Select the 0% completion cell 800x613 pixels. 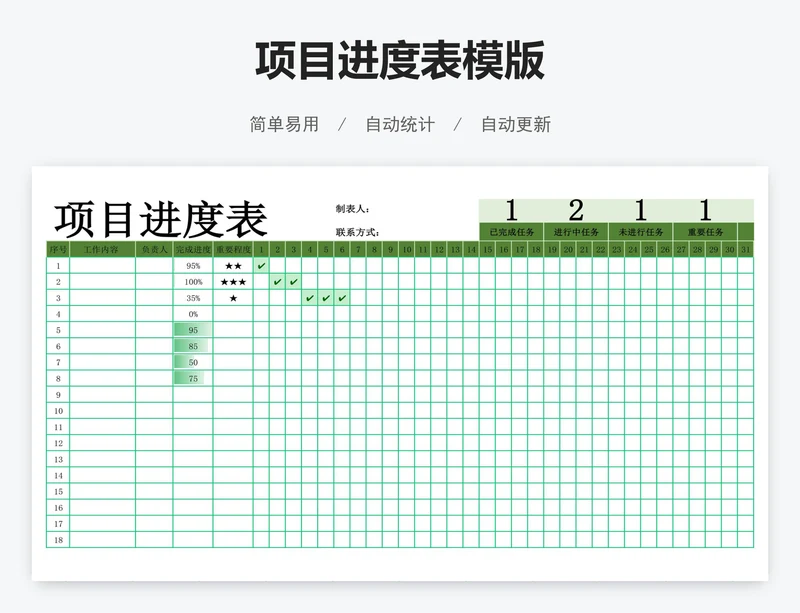(193, 314)
